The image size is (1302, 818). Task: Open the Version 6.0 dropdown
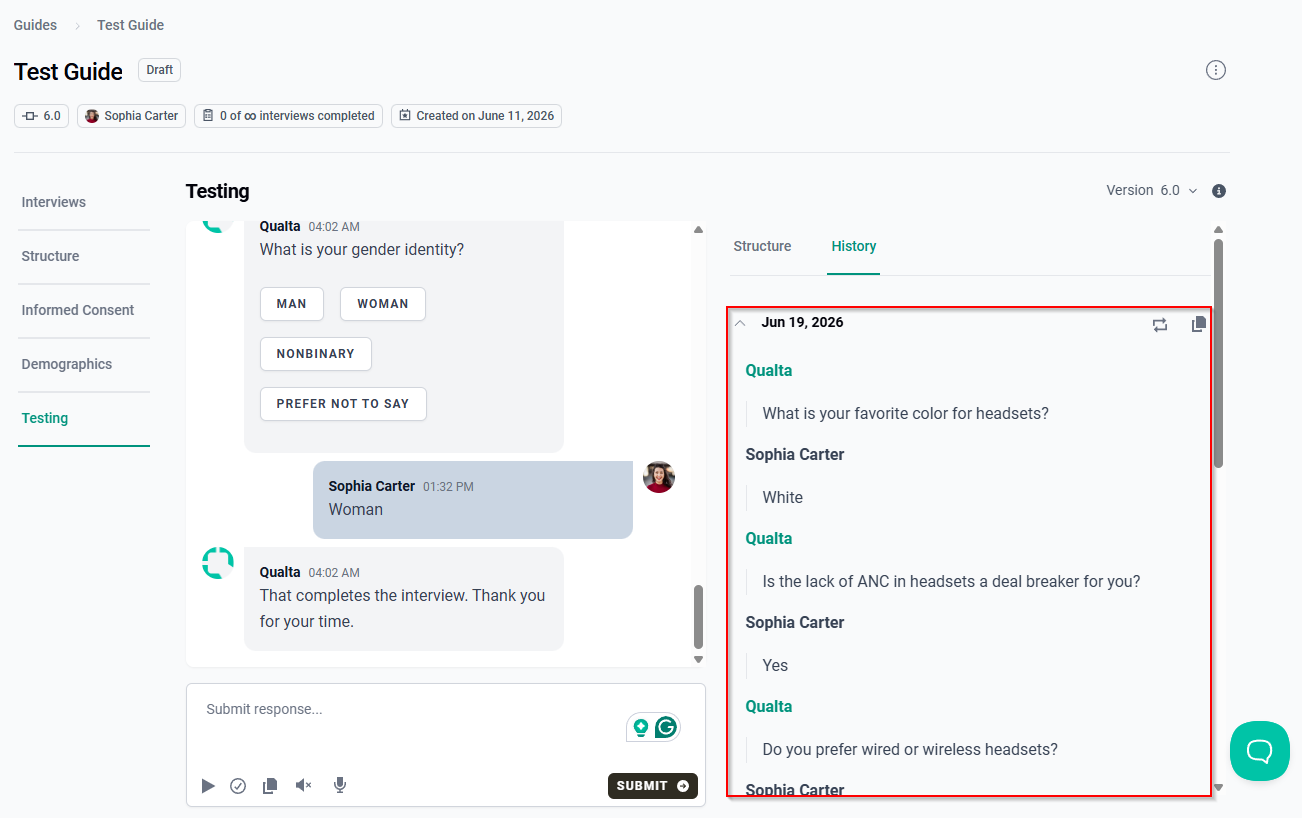[x=1151, y=191]
